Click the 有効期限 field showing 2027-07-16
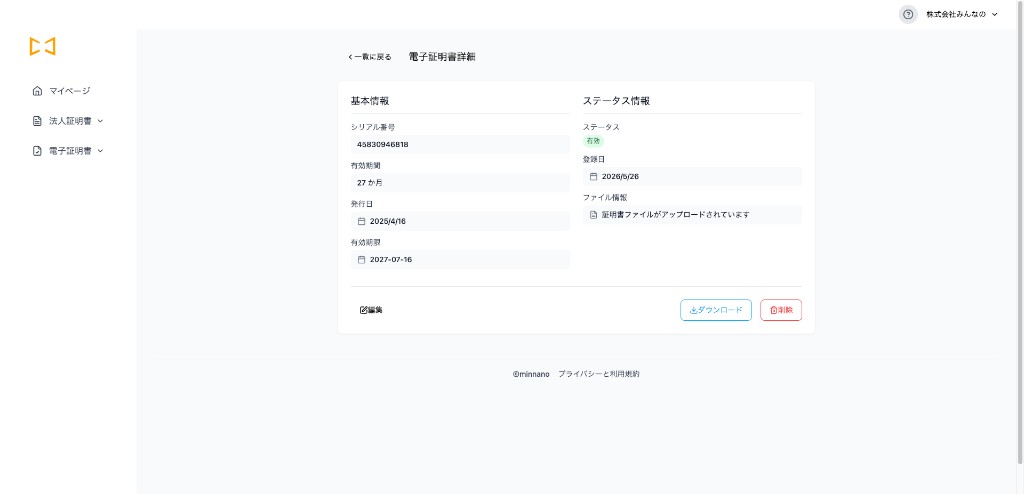The image size is (1024, 494). point(460,259)
